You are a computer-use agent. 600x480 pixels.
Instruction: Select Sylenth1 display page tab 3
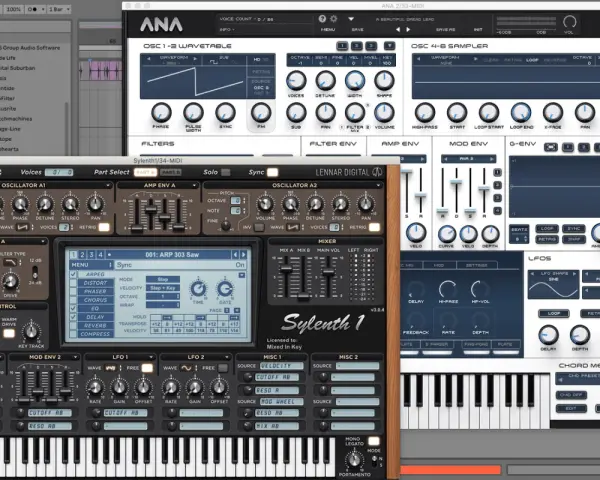coord(91,255)
